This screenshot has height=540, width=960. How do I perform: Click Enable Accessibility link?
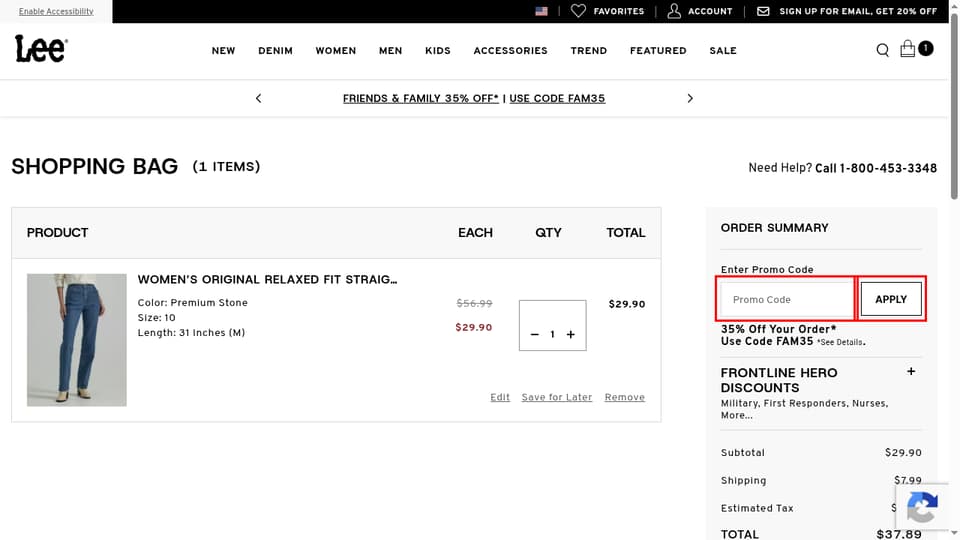pyautogui.click(x=56, y=12)
